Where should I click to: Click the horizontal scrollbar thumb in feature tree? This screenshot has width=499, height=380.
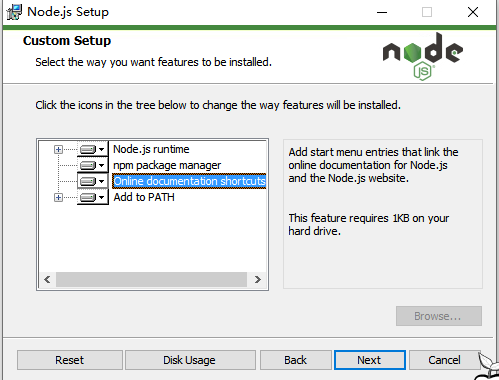[x=151, y=279]
